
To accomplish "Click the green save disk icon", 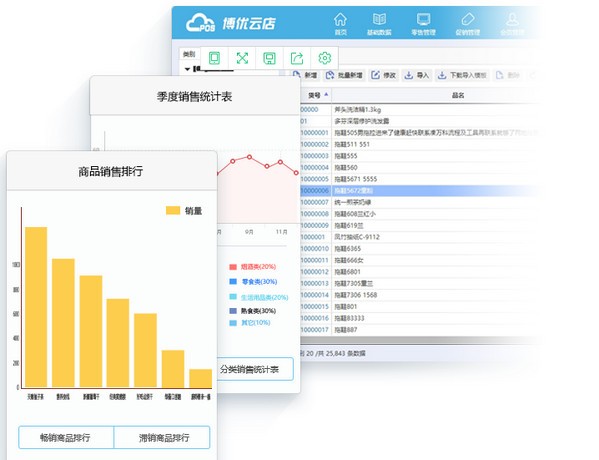I will point(269,58).
